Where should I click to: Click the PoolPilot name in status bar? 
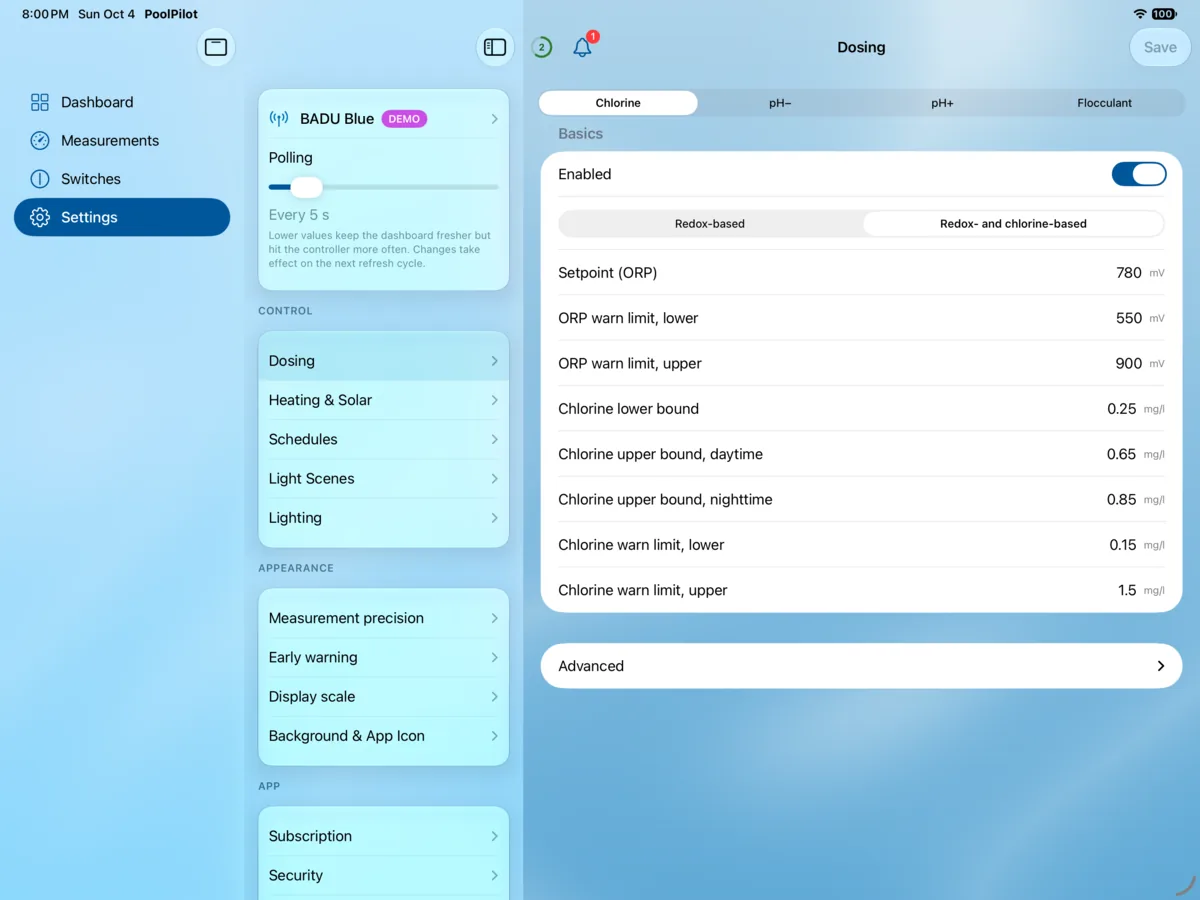point(171,14)
